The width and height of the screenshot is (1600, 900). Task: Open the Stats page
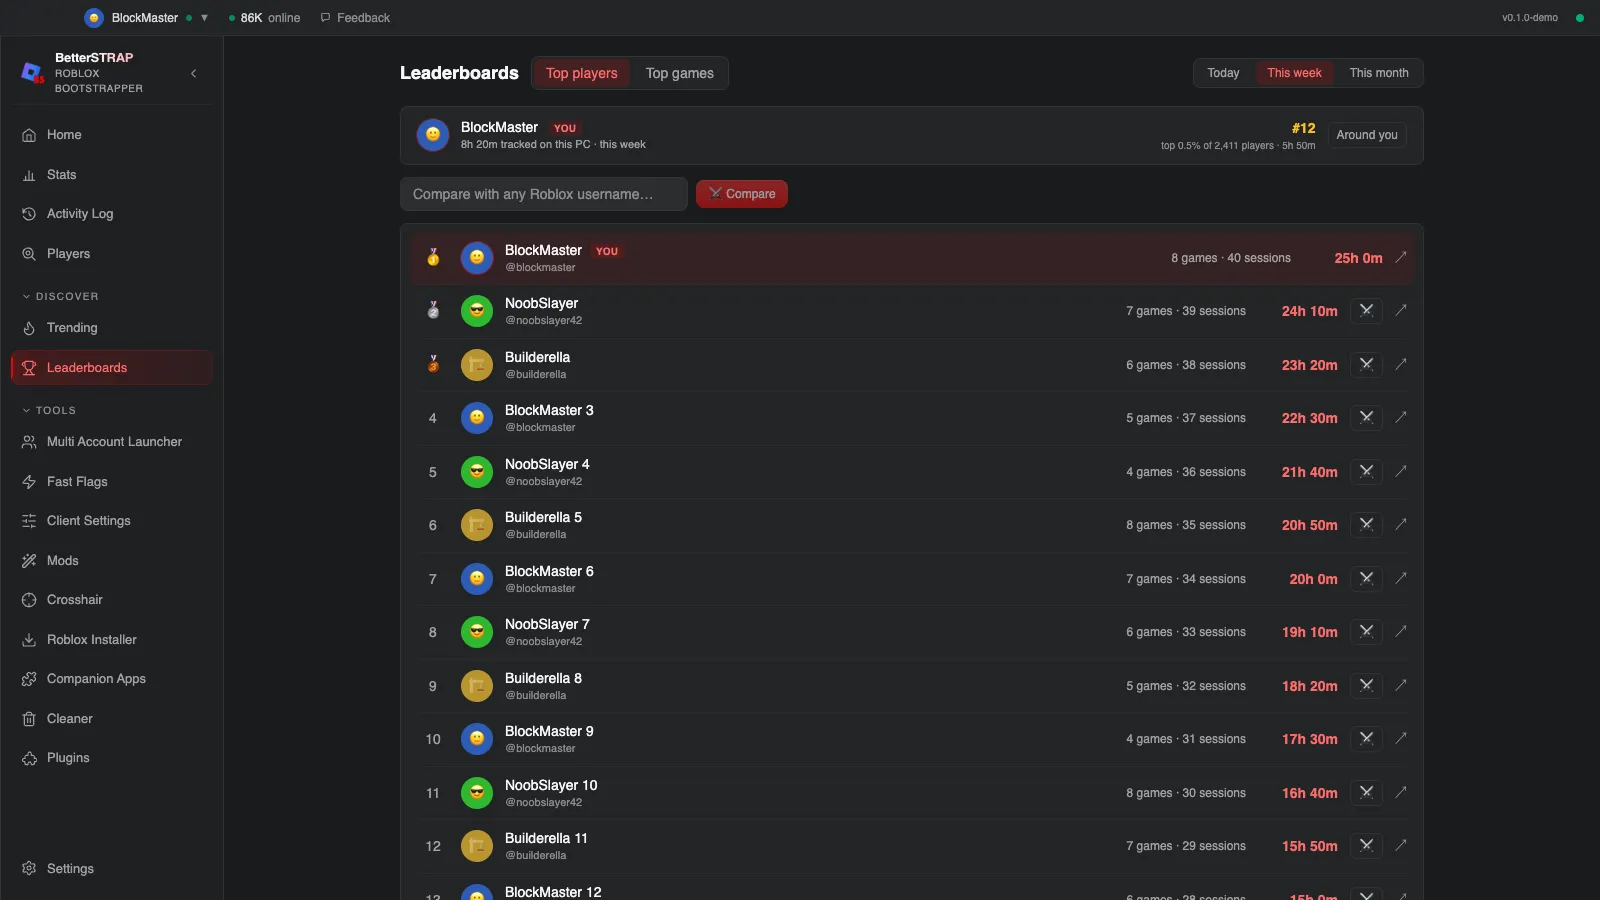tap(111, 175)
